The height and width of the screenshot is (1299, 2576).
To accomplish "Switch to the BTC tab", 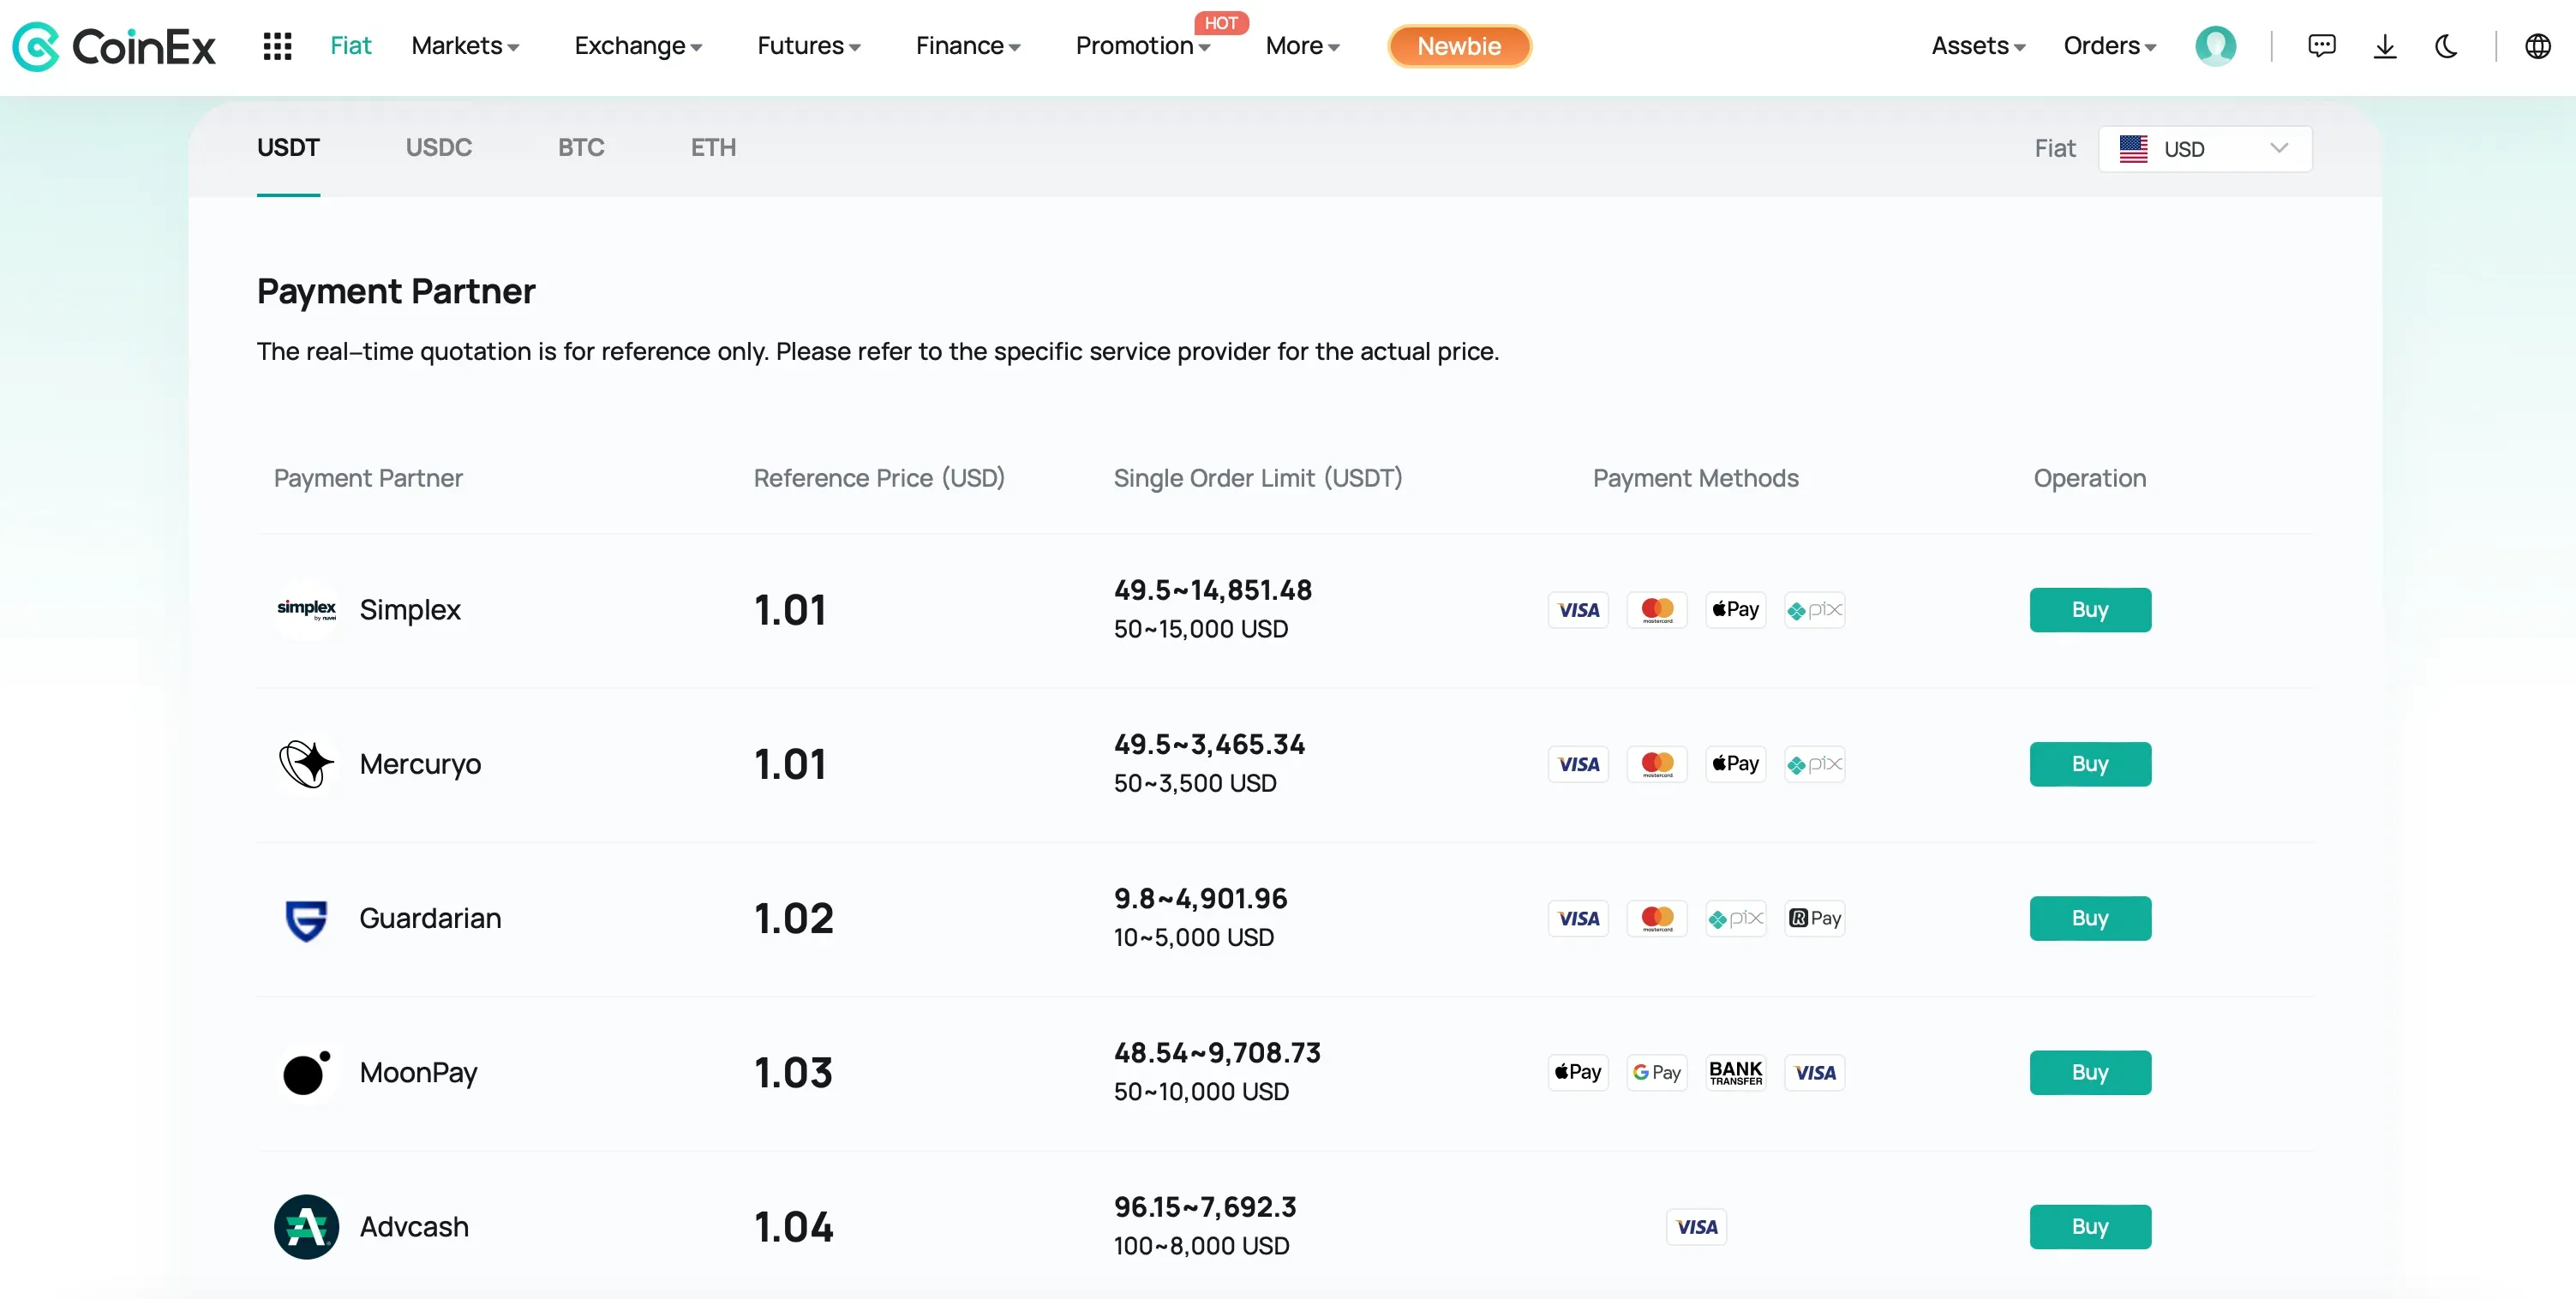I will click(581, 147).
